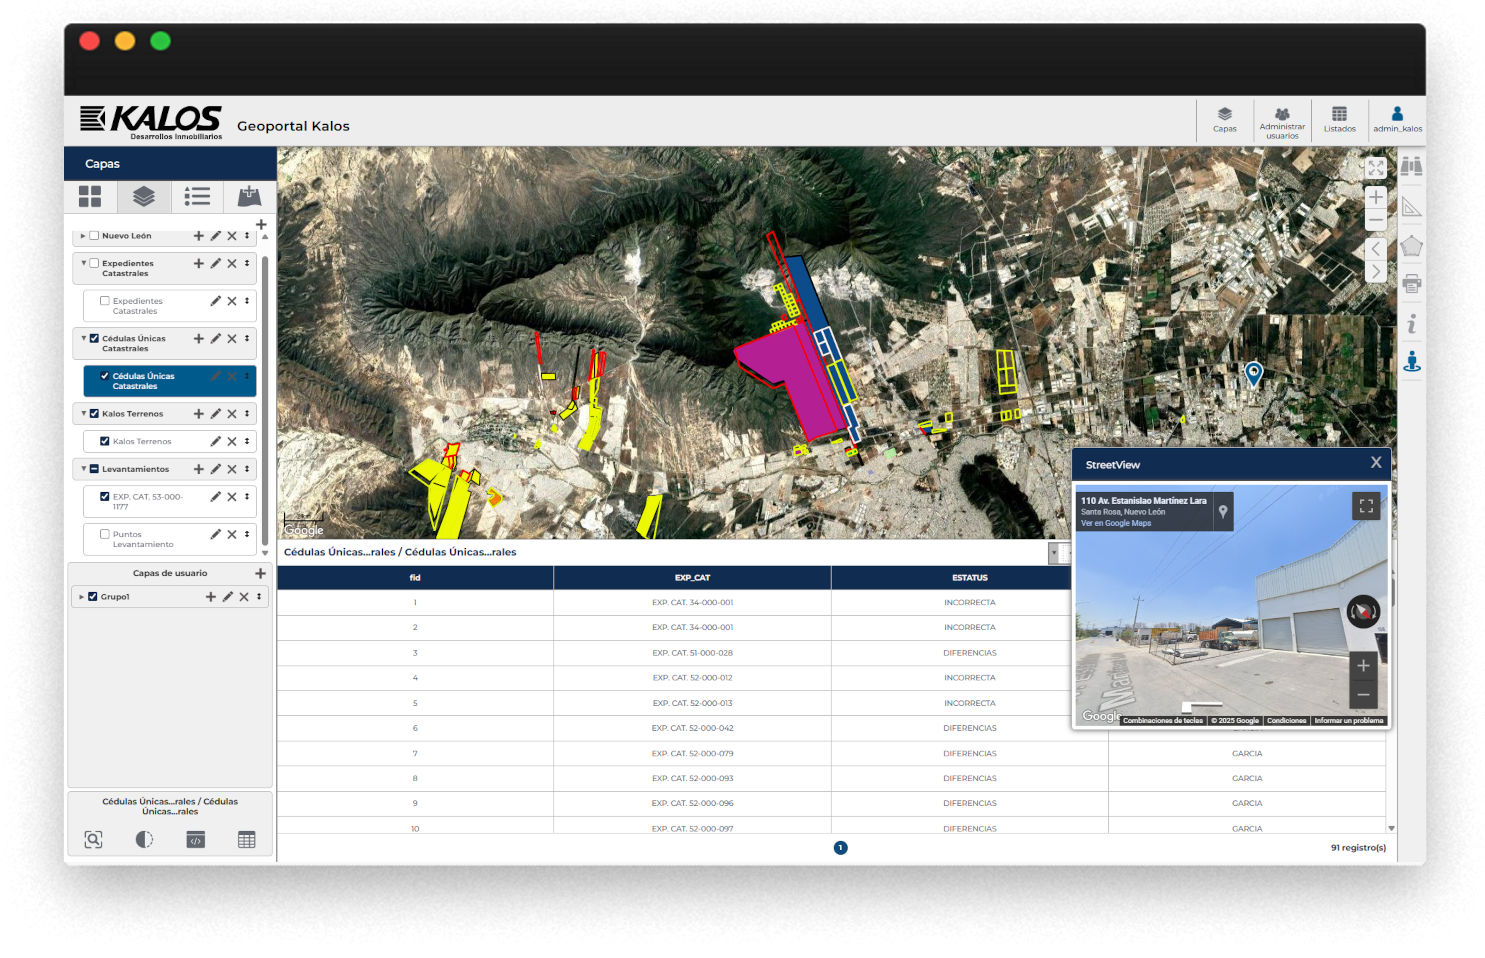1485x958 pixels.
Task: Uncheck the EXP. CAT. 53-000-1177 layer
Action: [x=105, y=496]
